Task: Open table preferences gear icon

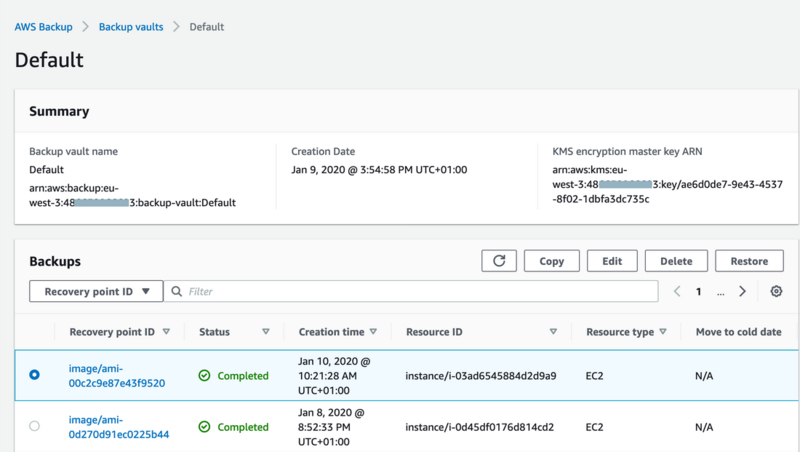Action: tap(776, 291)
